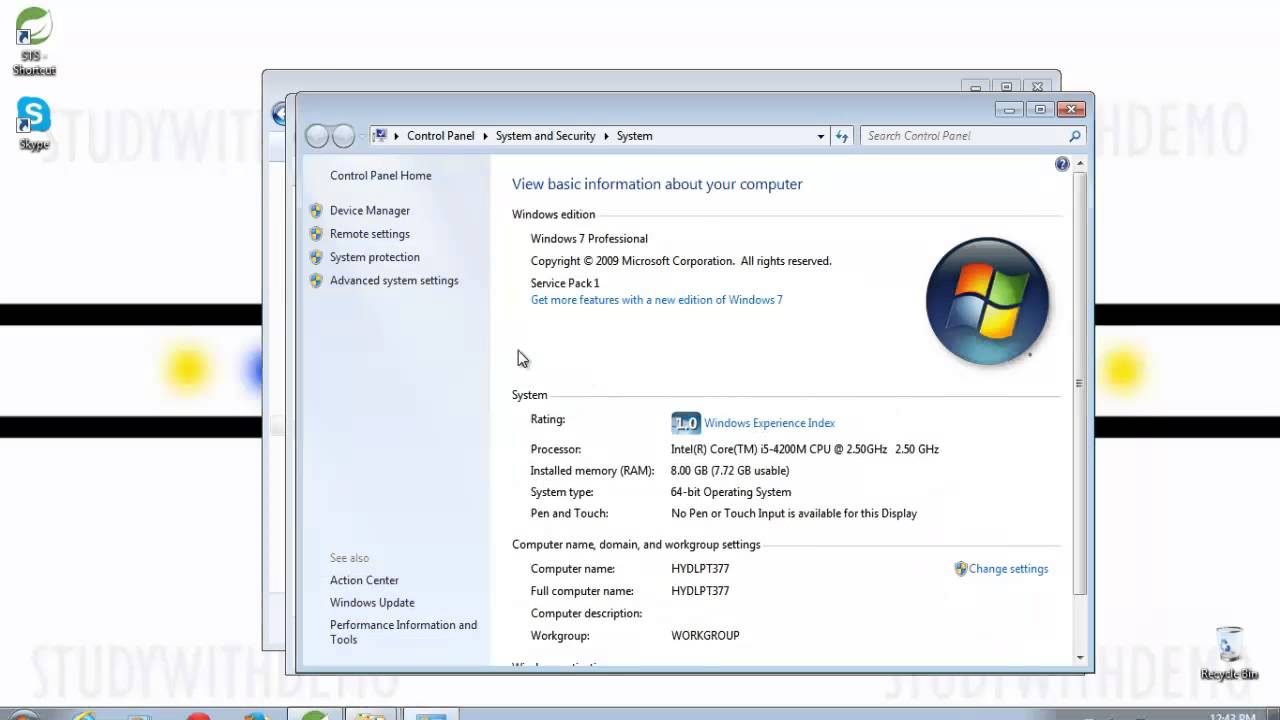Open Help via the blue question mark
The width and height of the screenshot is (1280, 720).
1062,164
